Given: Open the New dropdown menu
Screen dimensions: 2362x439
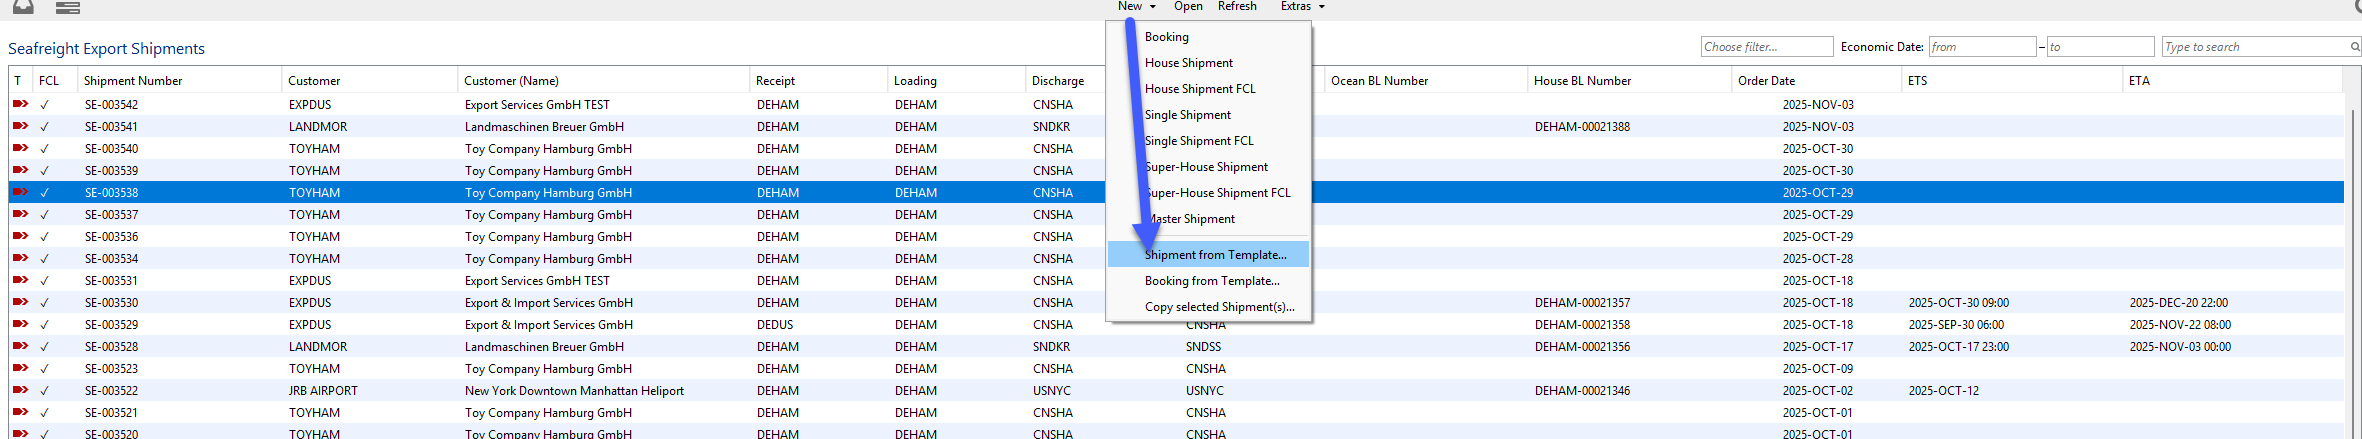Looking at the screenshot, I should (1136, 6).
